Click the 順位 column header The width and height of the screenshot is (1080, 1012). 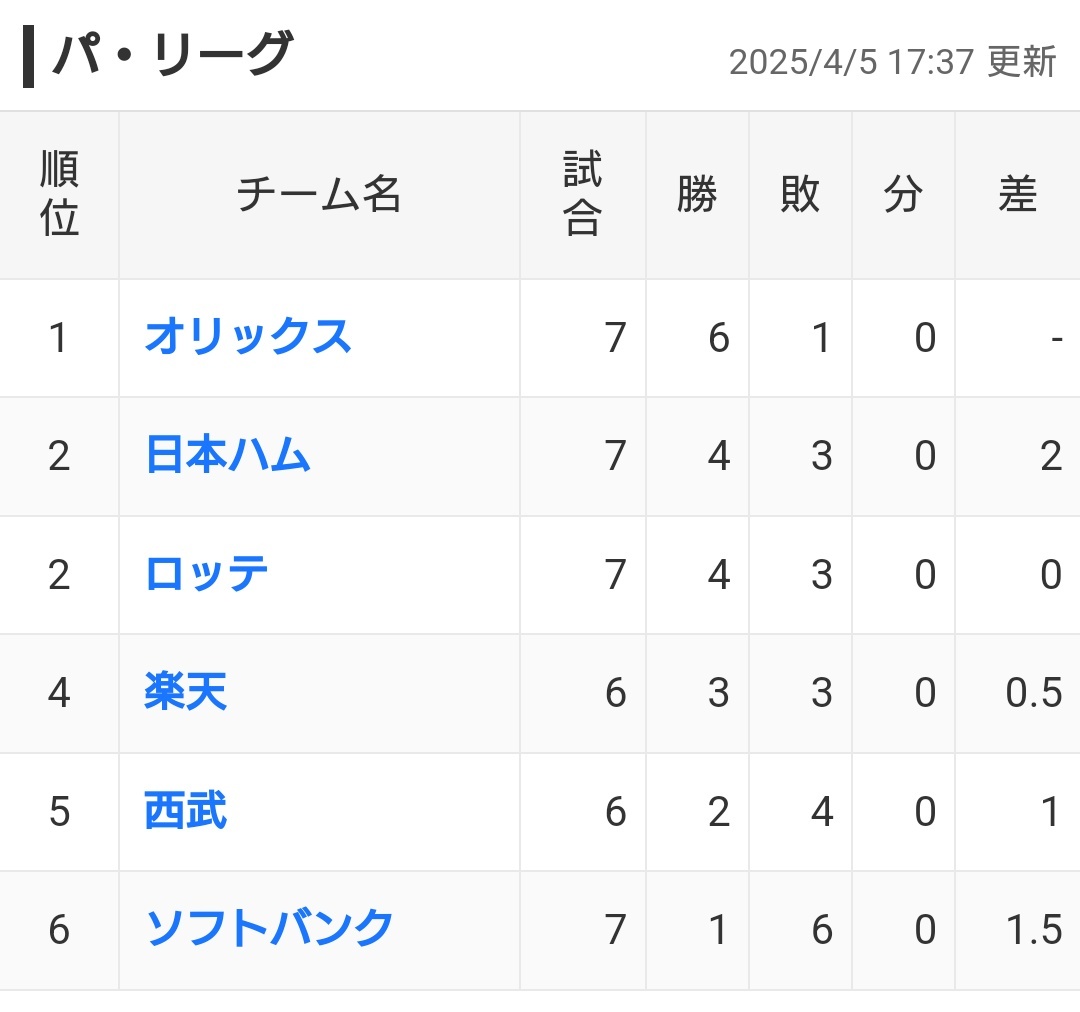click(59, 195)
